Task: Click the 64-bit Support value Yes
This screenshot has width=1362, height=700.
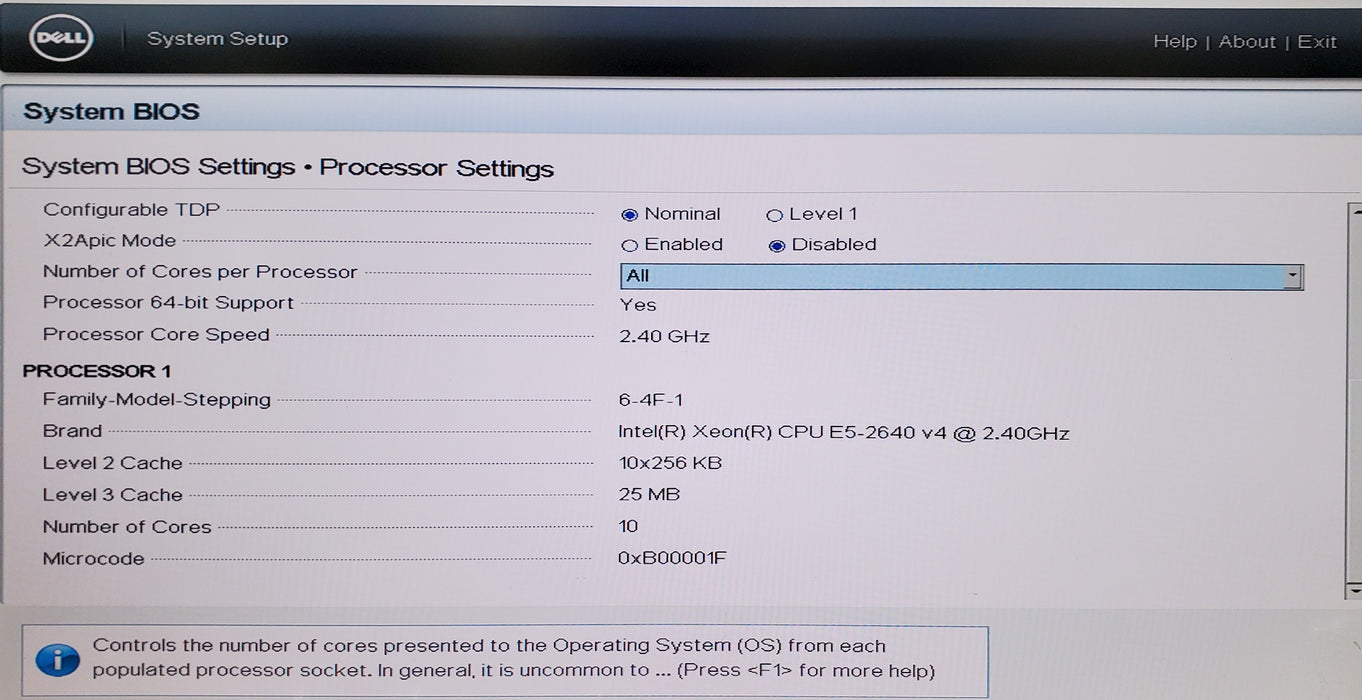Action: 638,305
